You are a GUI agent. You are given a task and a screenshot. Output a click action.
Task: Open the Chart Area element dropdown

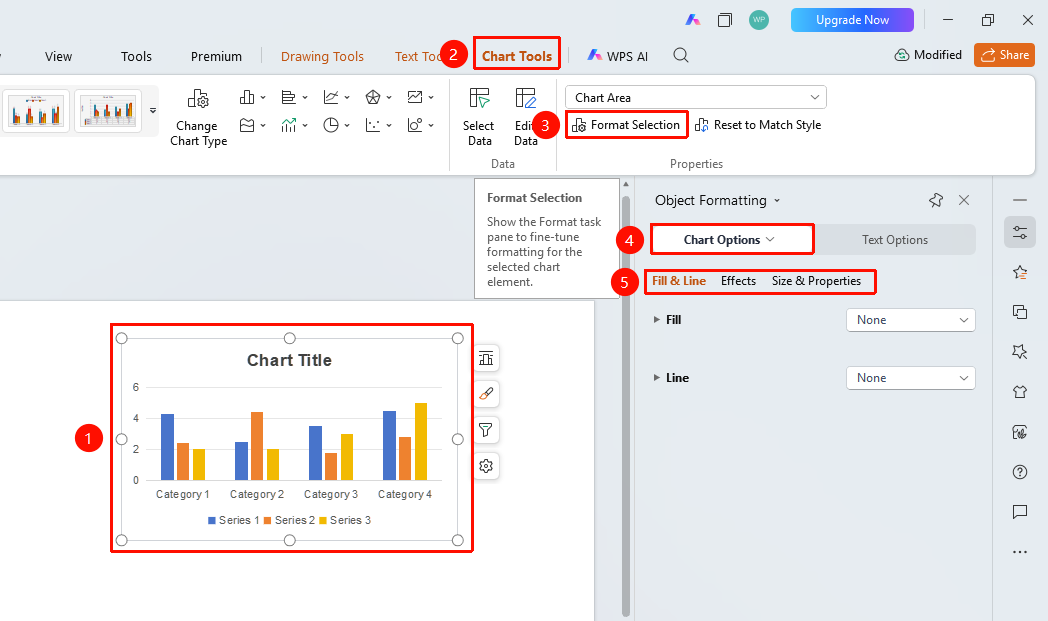pyautogui.click(x=696, y=98)
